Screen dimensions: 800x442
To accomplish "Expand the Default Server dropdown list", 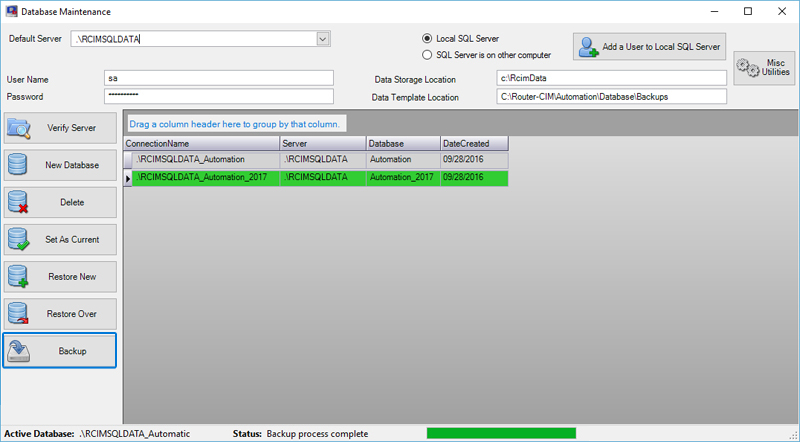I will pos(323,39).
